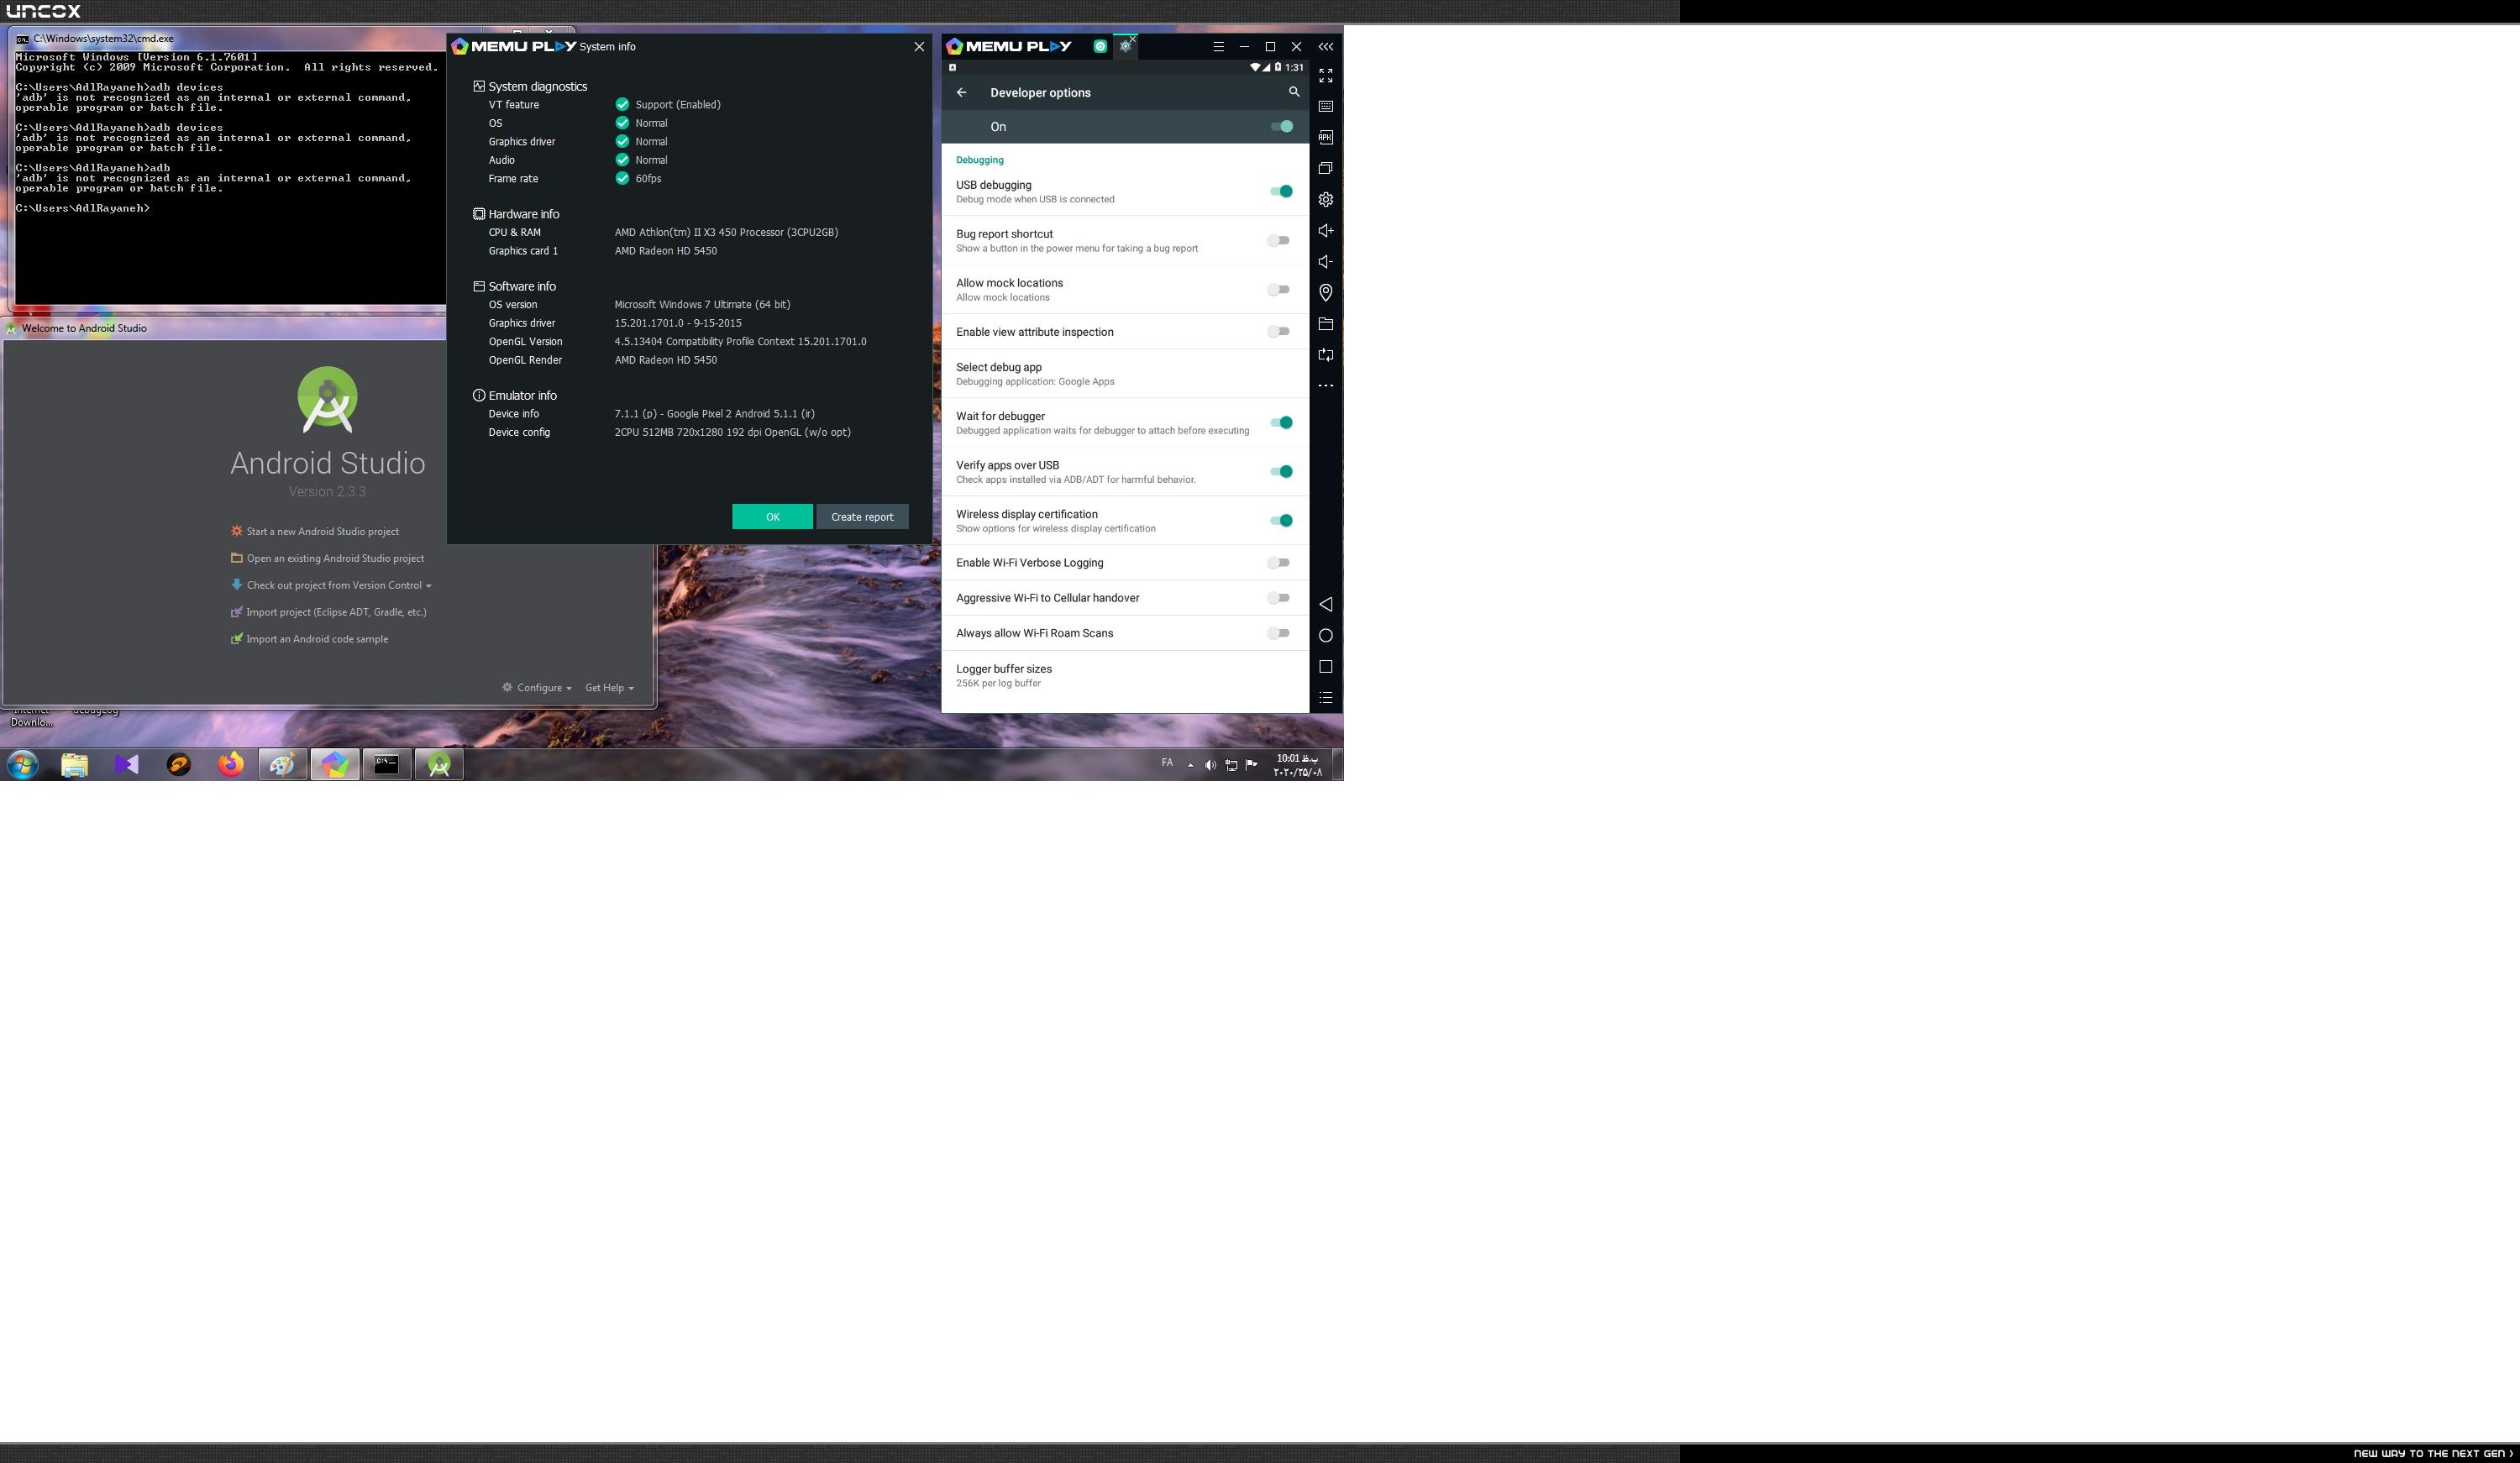This screenshot has height=1463, width=2520.
Task: Click the list menu icon at sidebar bottom
Action: 1325,697
